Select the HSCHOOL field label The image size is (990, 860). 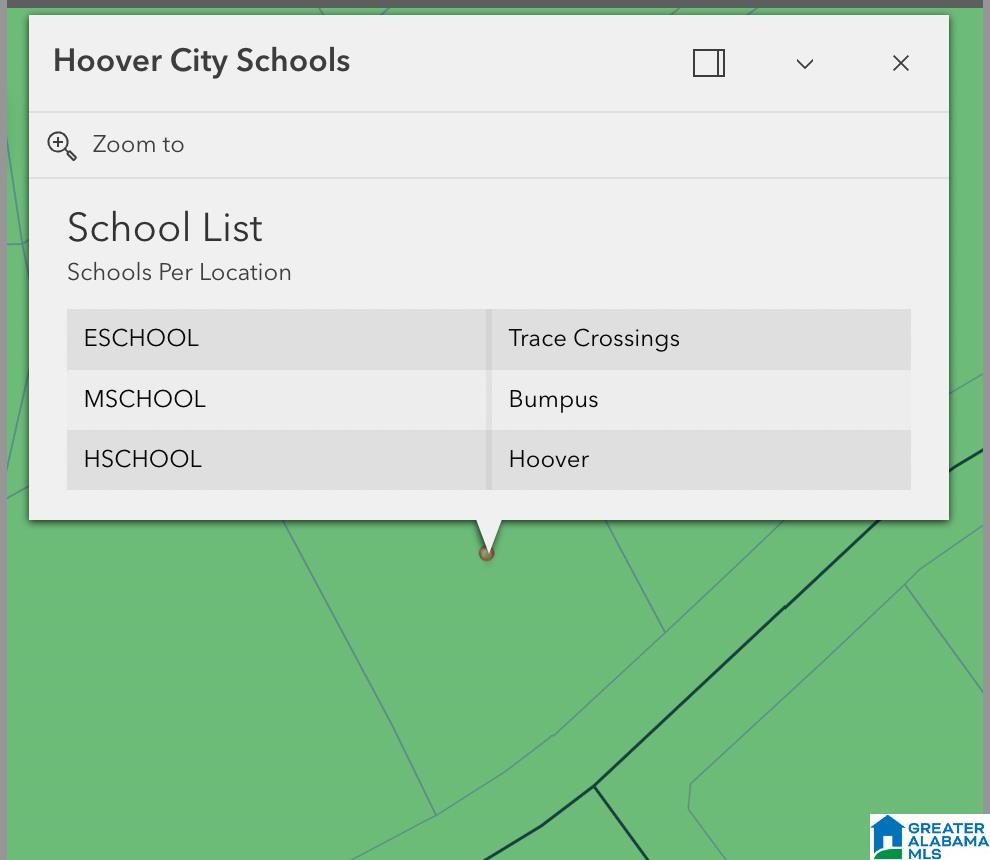coord(143,459)
